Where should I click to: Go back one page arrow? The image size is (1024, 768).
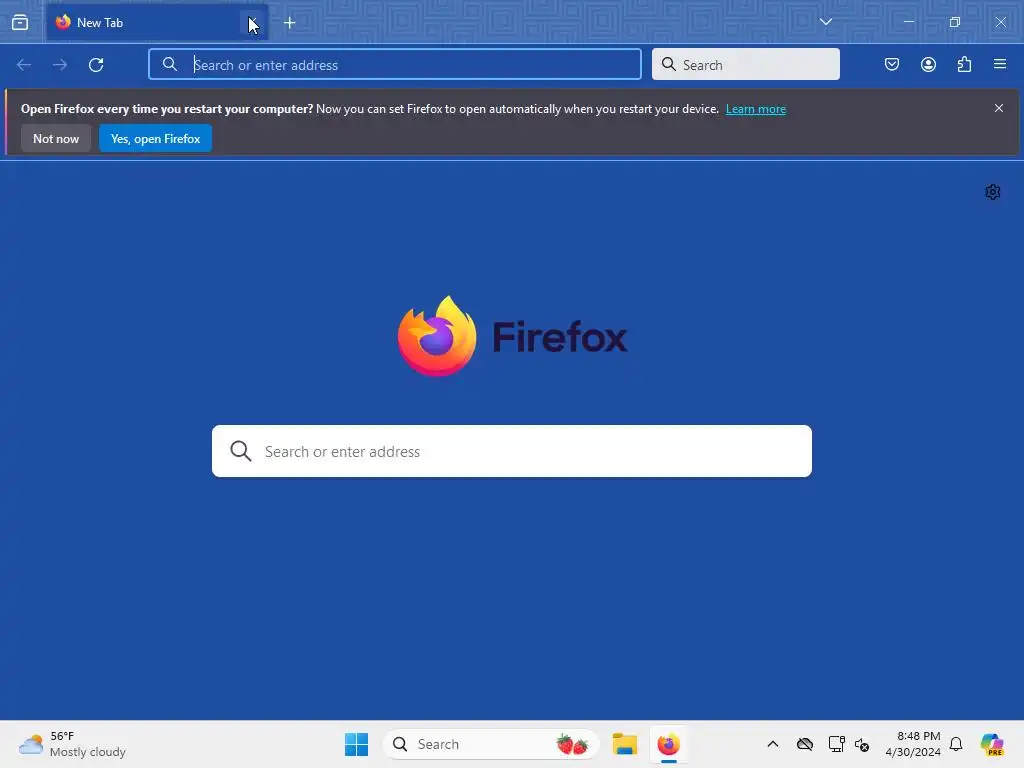pyautogui.click(x=24, y=65)
